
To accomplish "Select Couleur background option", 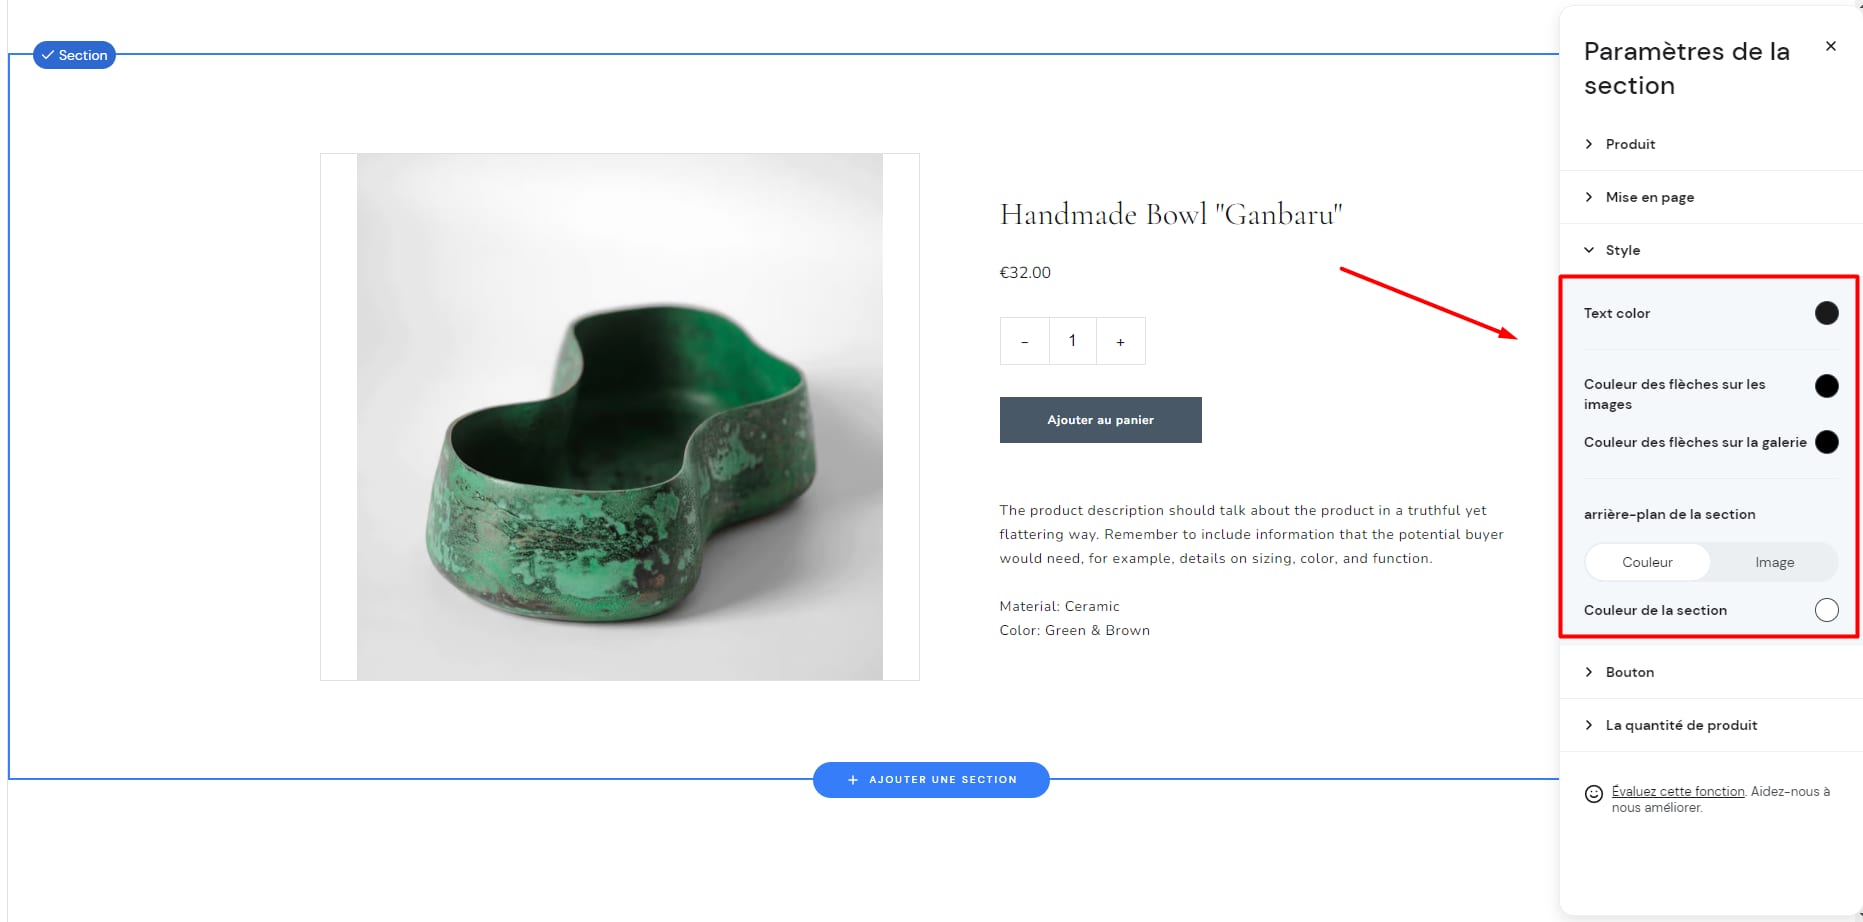I will point(1647,562).
